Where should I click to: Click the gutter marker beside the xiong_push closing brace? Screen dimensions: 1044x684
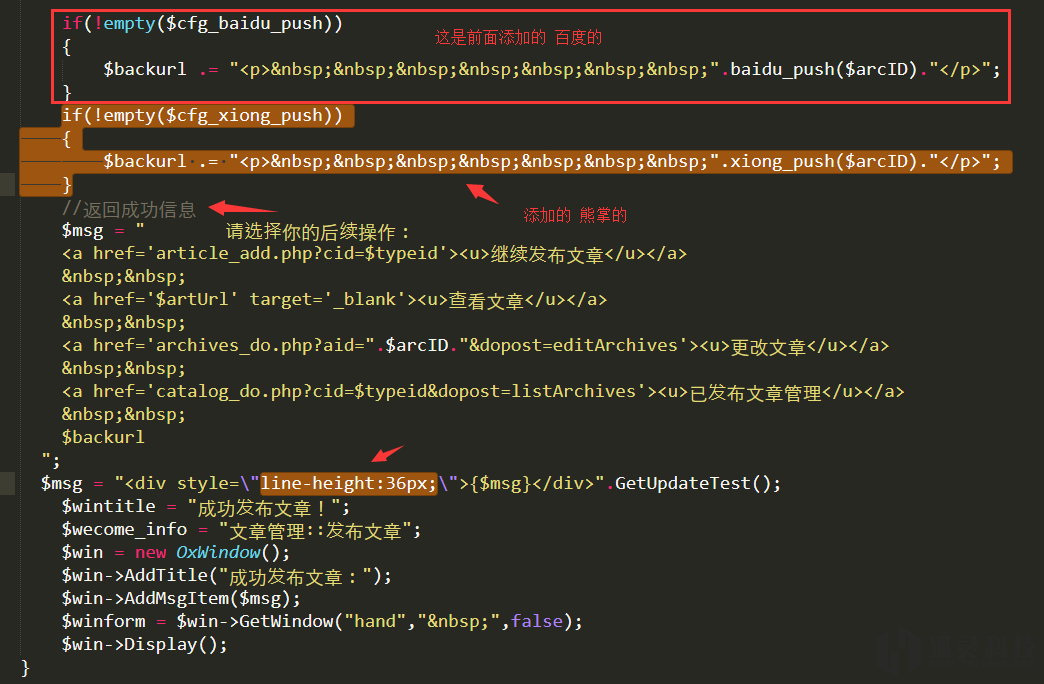[7, 184]
